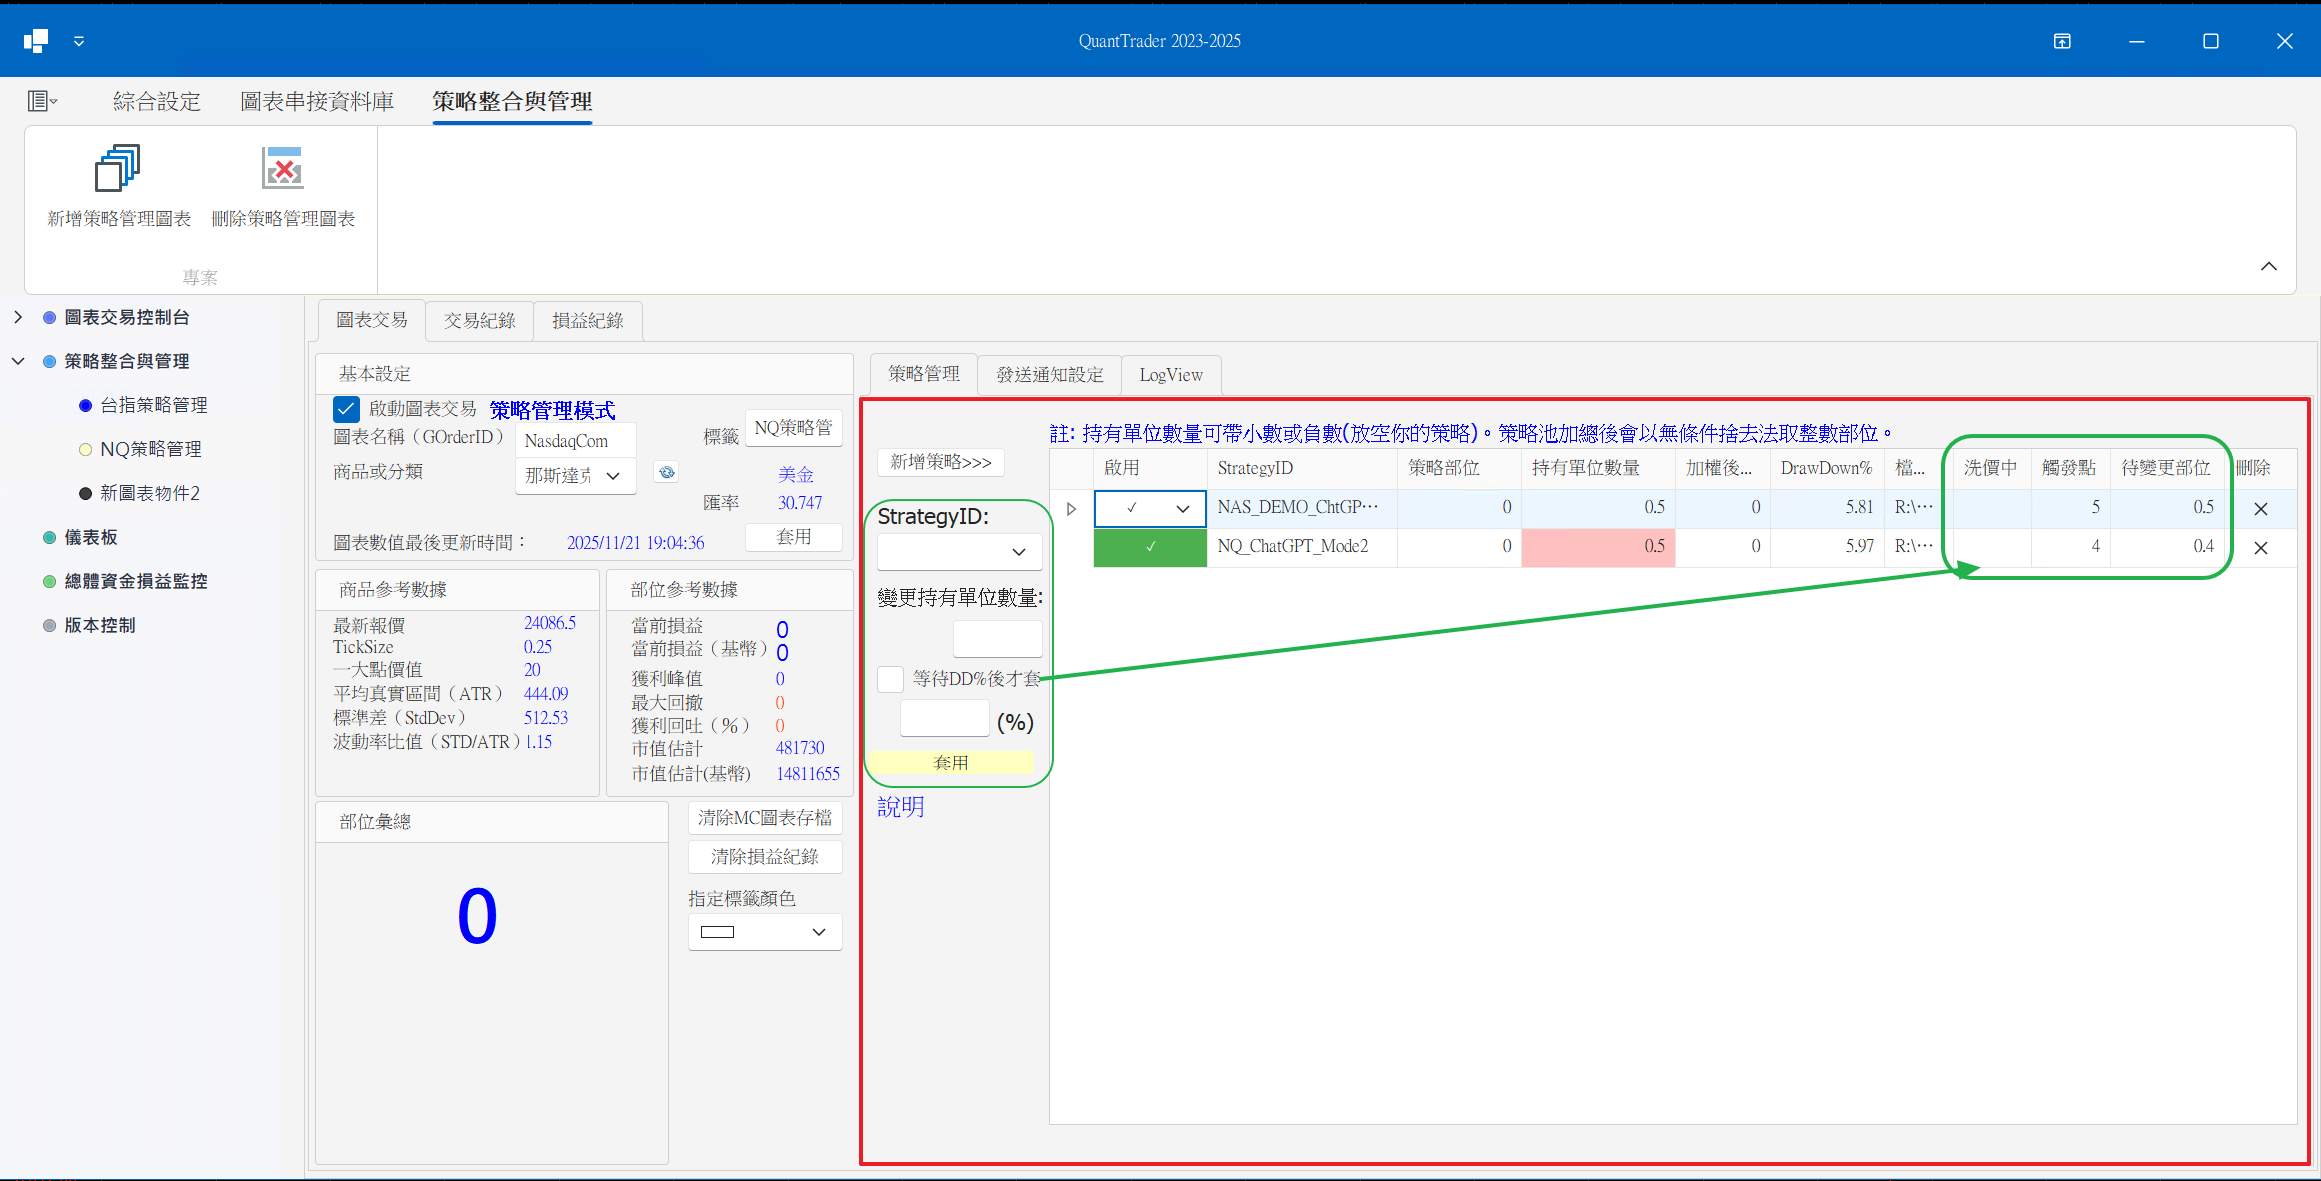Click the 清除MC圖表存檔 button

(x=765, y=818)
